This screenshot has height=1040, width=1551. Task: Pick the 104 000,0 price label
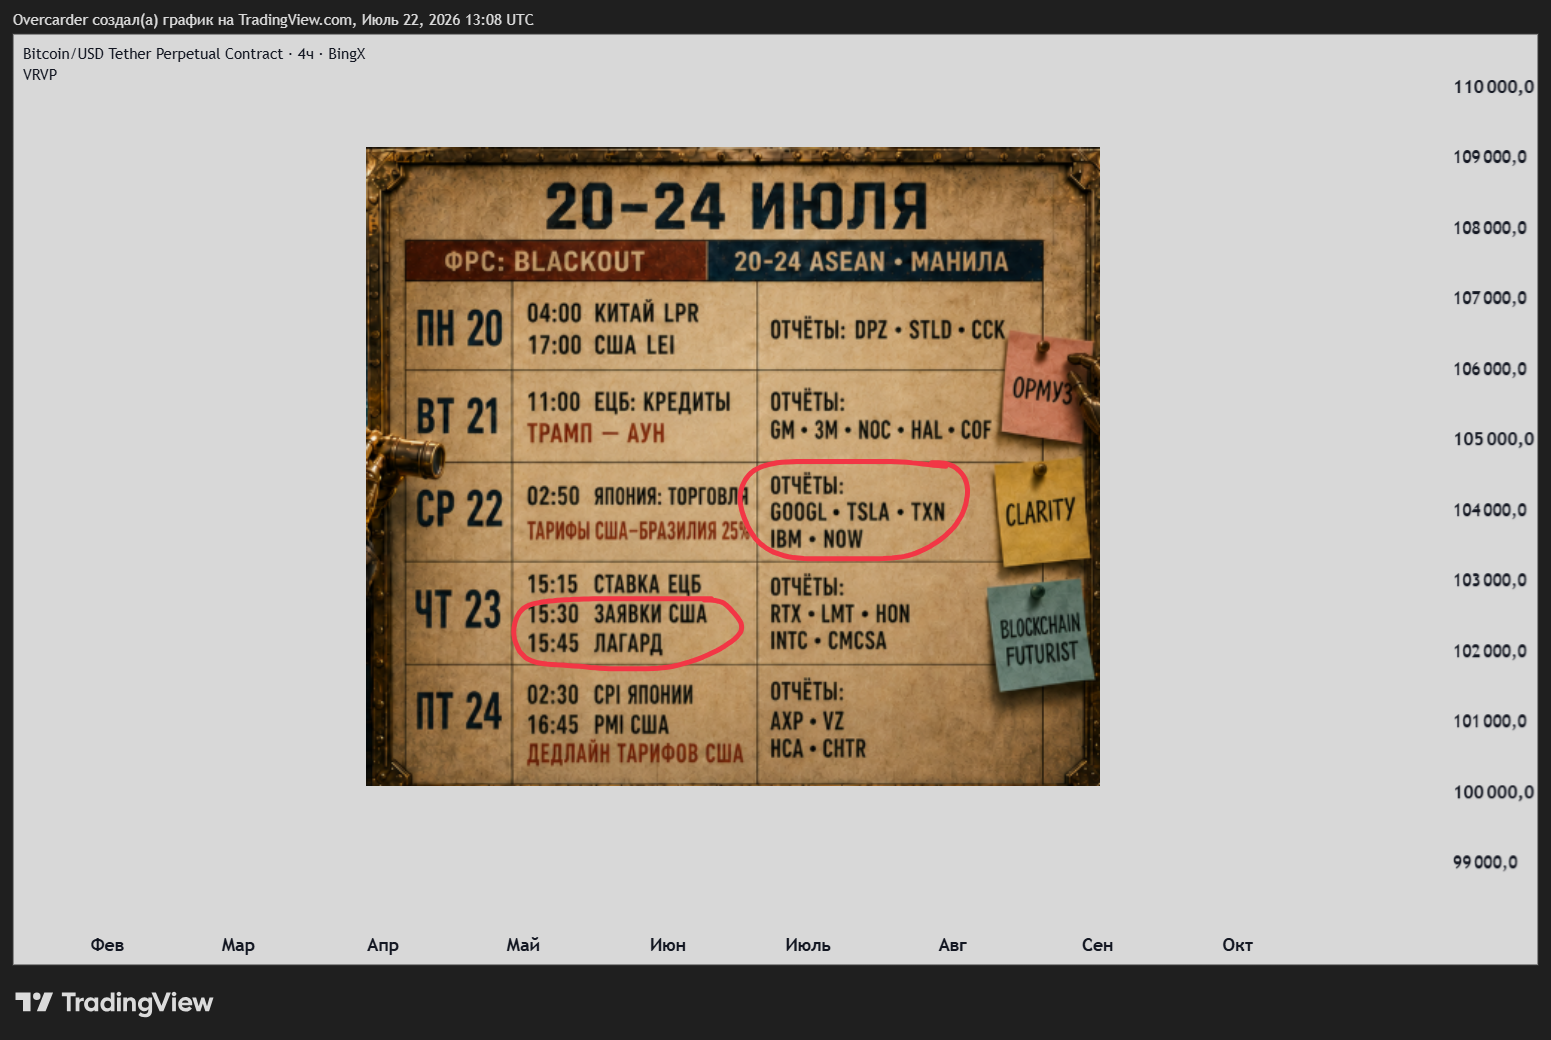coord(1490,510)
